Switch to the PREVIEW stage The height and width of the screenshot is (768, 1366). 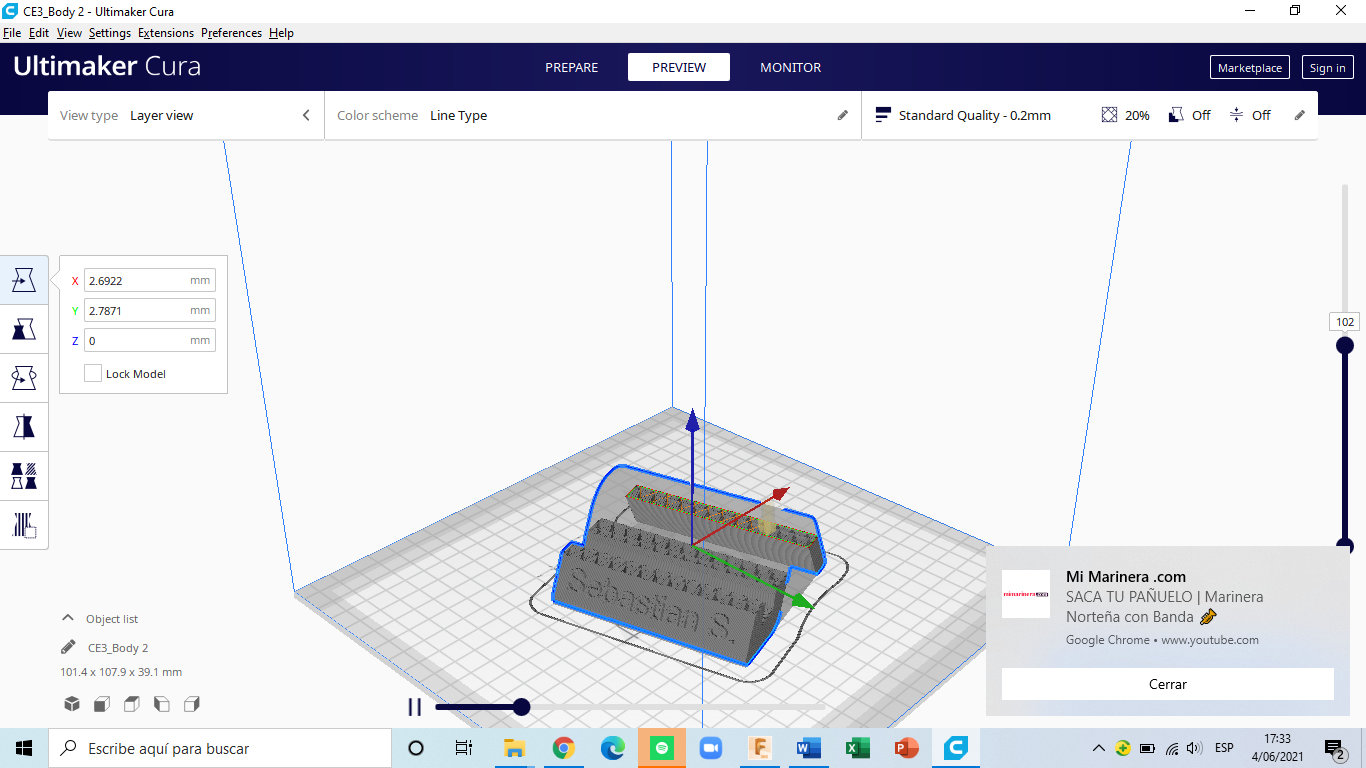pyautogui.click(x=679, y=67)
